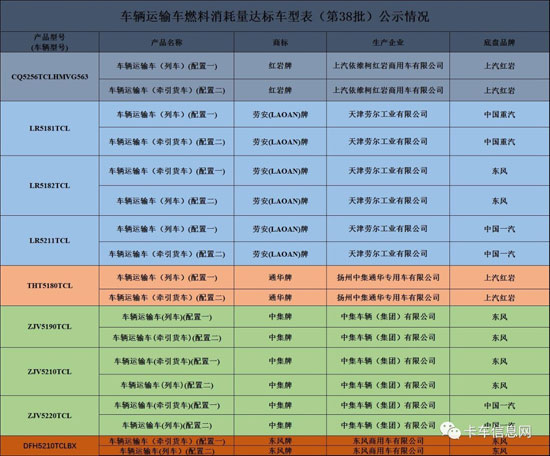Select the ZJV5190TCL model cell
The image size is (550, 456).
coord(49,327)
